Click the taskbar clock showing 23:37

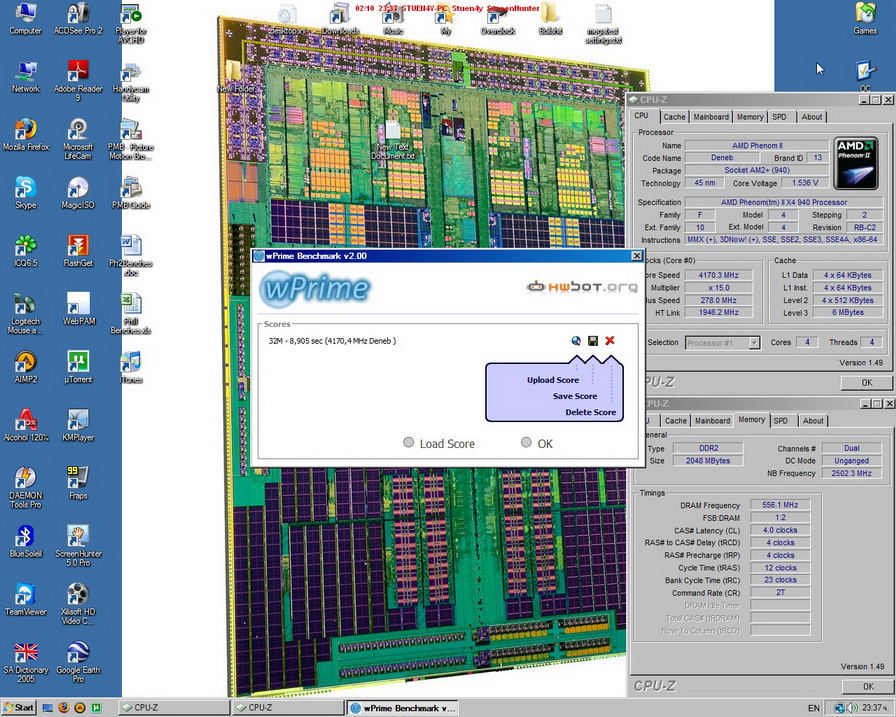click(873, 708)
